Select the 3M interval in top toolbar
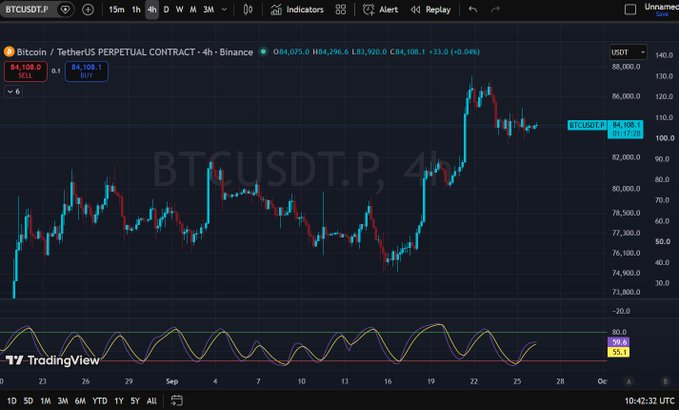The width and height of the screenshot is (679, 410). 208,10
